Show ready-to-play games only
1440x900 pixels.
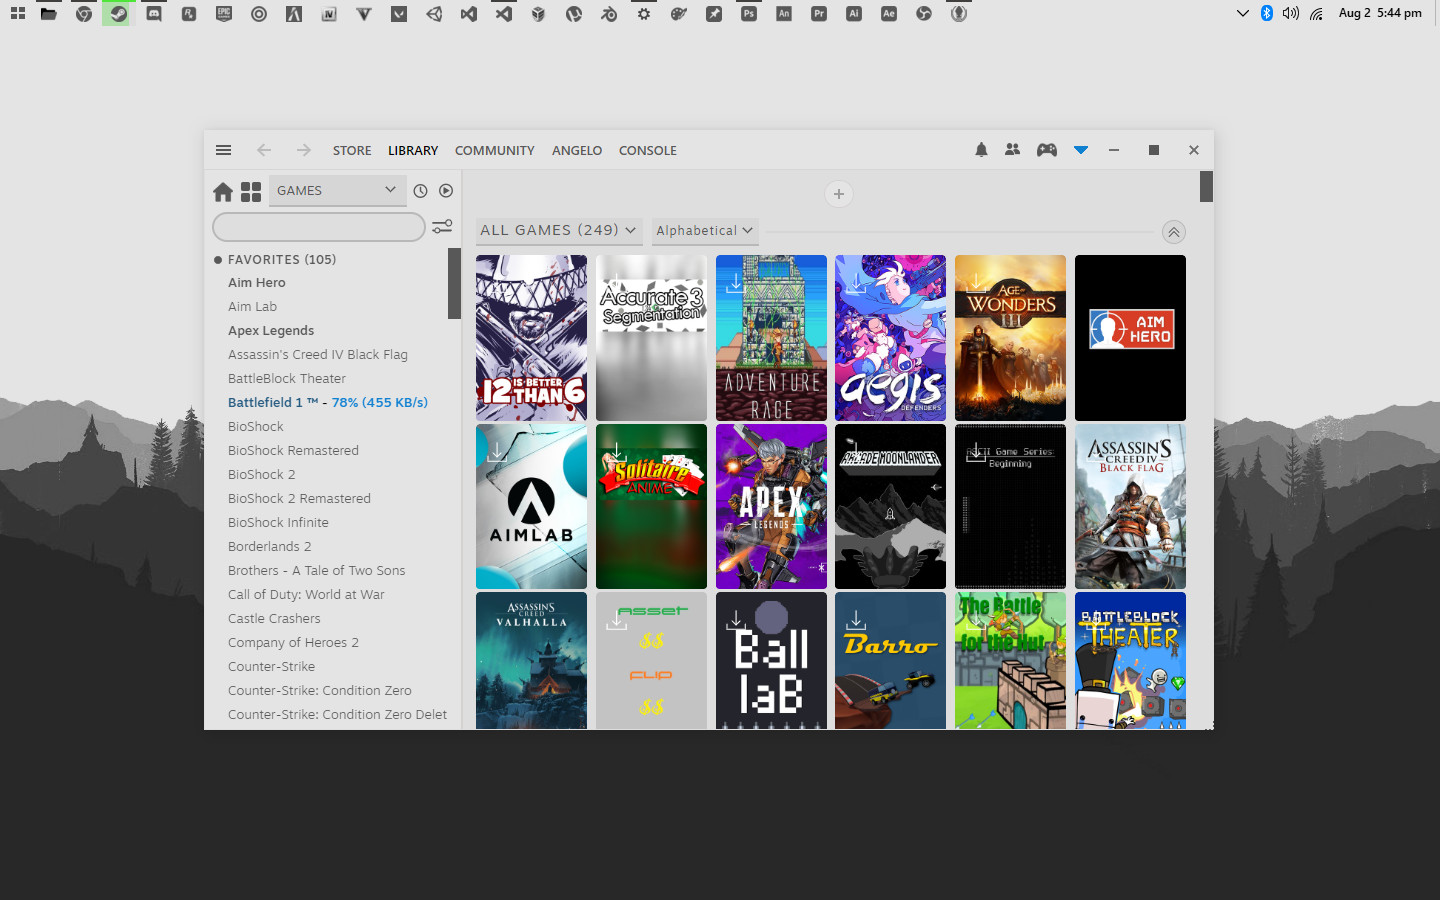(446, 191)
